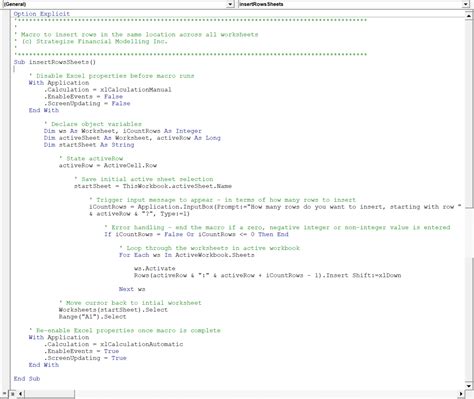Click the horizontal scrollbar thumb
The width and height of the screenshot is (474, 399).
49,394
